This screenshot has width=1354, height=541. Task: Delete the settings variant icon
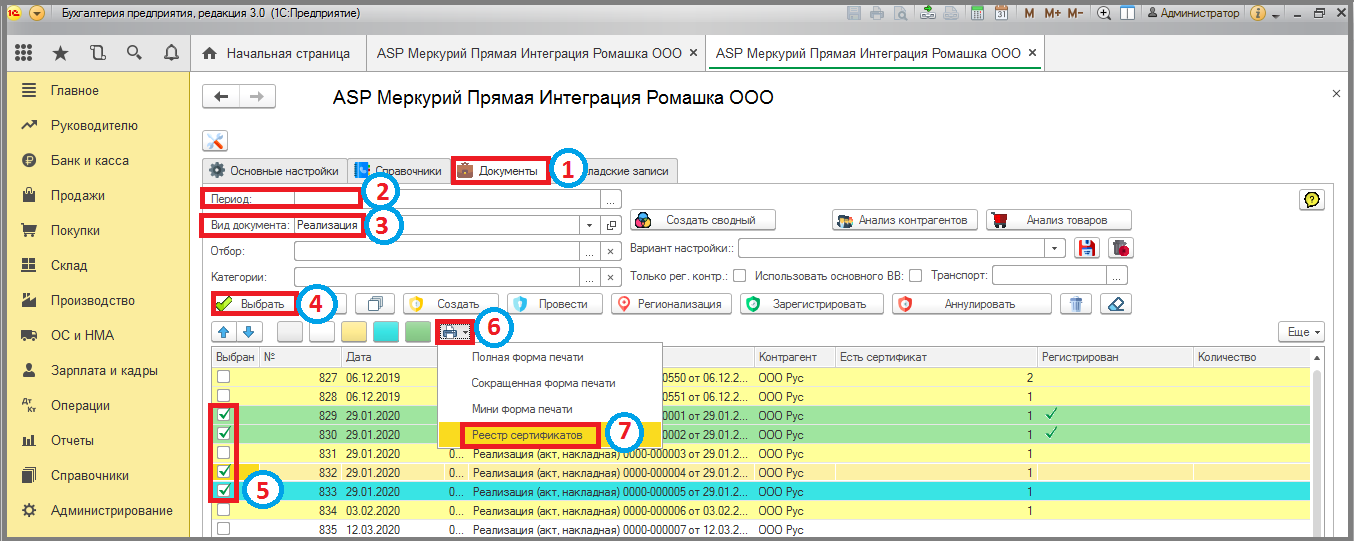[1121, 248]
